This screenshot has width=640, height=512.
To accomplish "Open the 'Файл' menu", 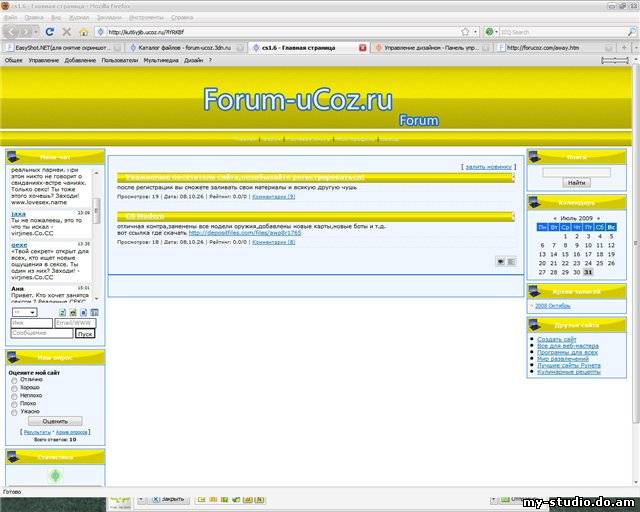I will (11, 18).
